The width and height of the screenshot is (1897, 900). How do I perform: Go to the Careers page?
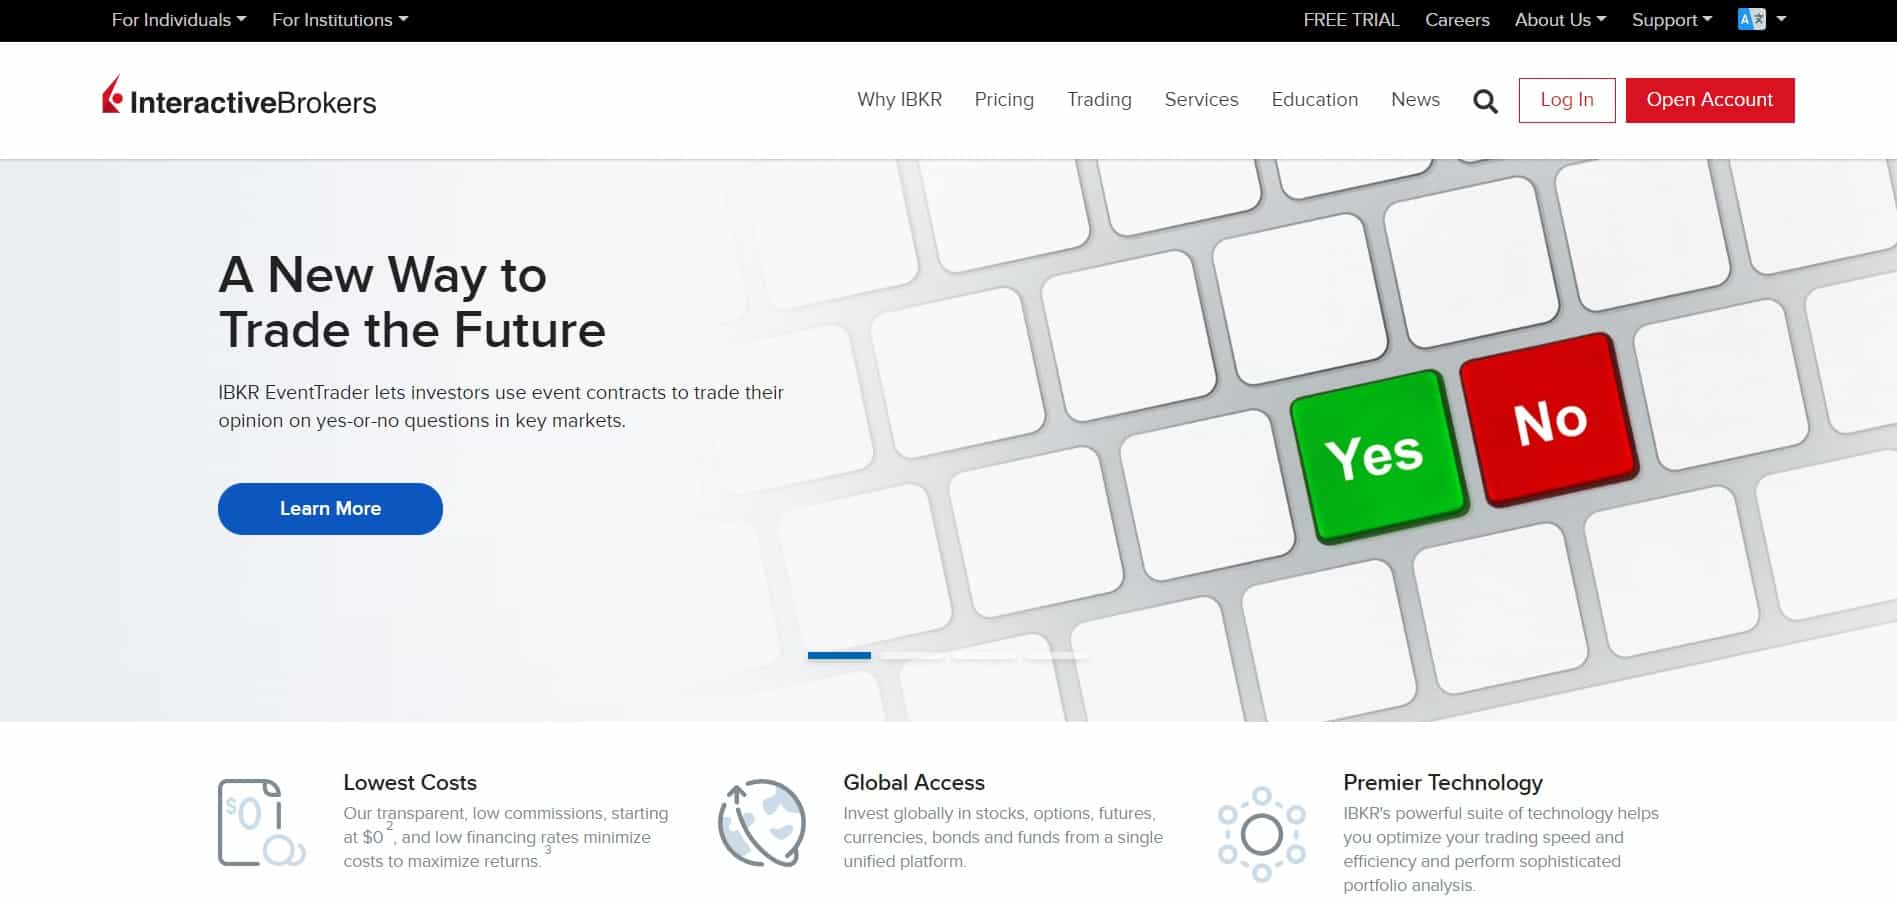1457,20
